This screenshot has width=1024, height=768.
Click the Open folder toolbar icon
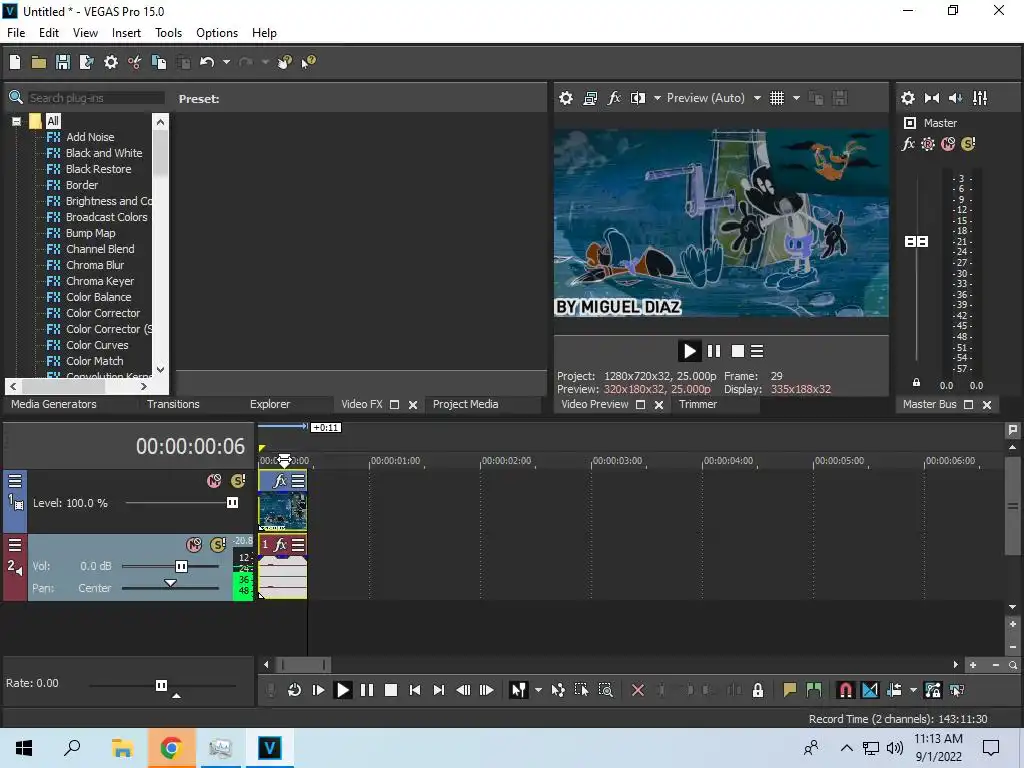[x=39, y=62]
